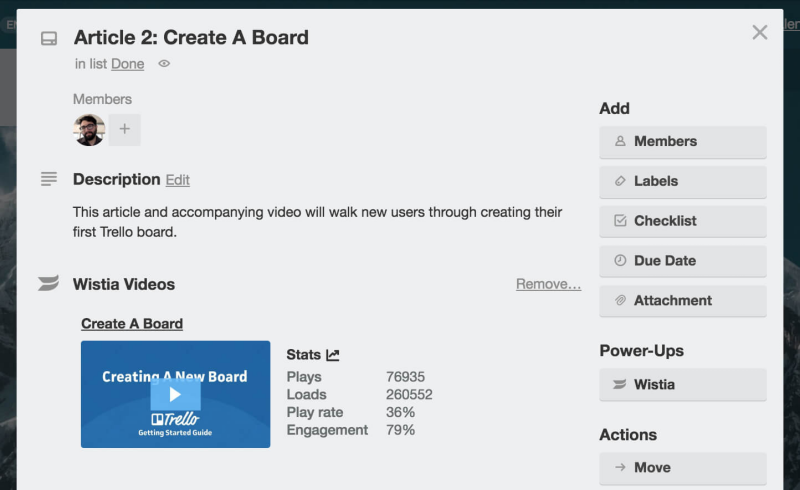
Task: Click the description lines icon
Action: click(49, 179)
